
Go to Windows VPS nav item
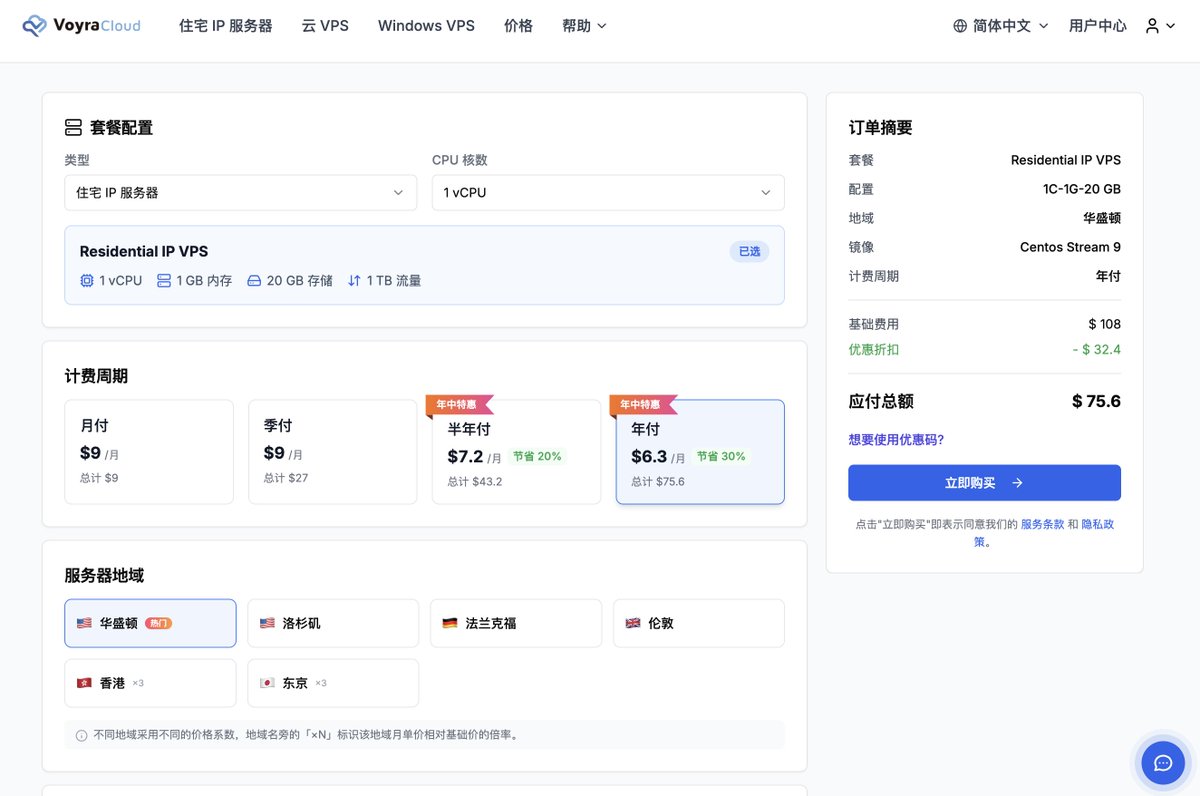tap(426, 26)
